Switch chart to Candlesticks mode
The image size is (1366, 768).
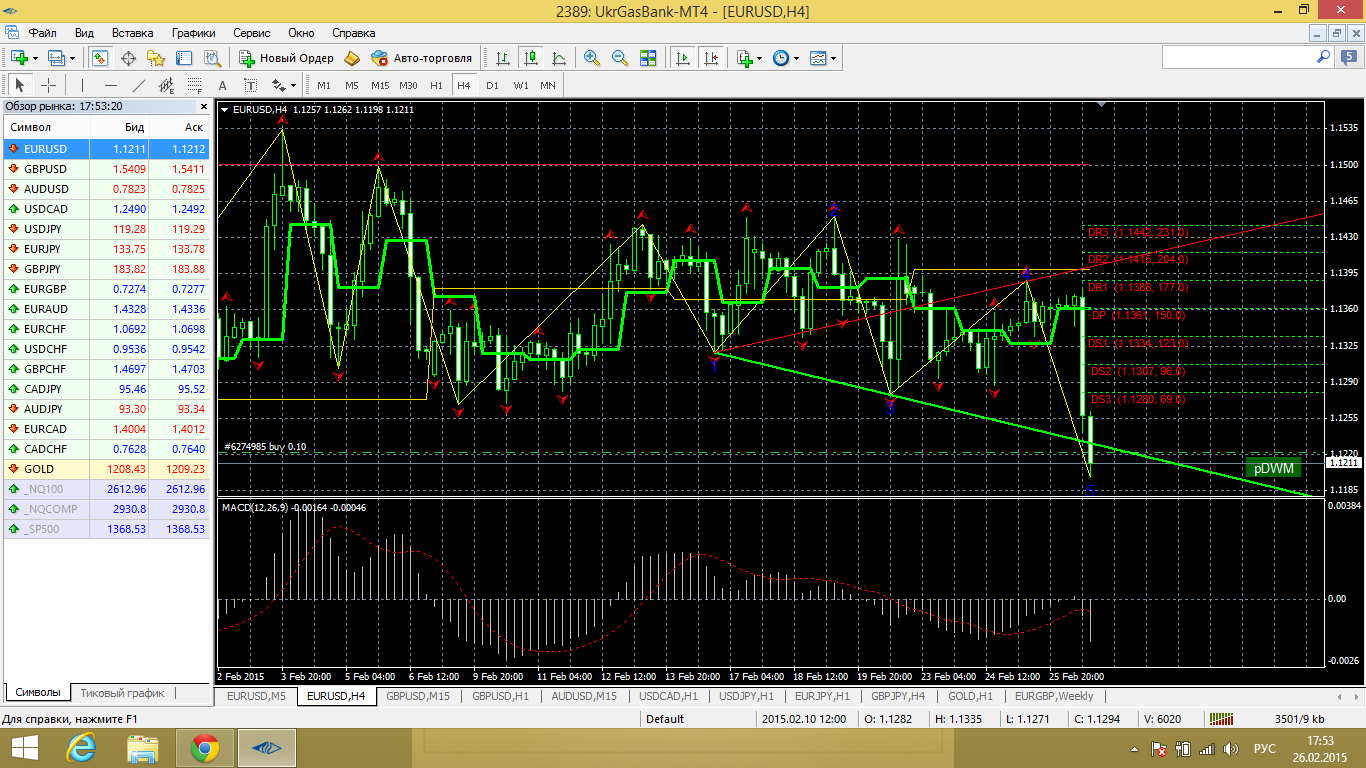click(x=530, y=58)
